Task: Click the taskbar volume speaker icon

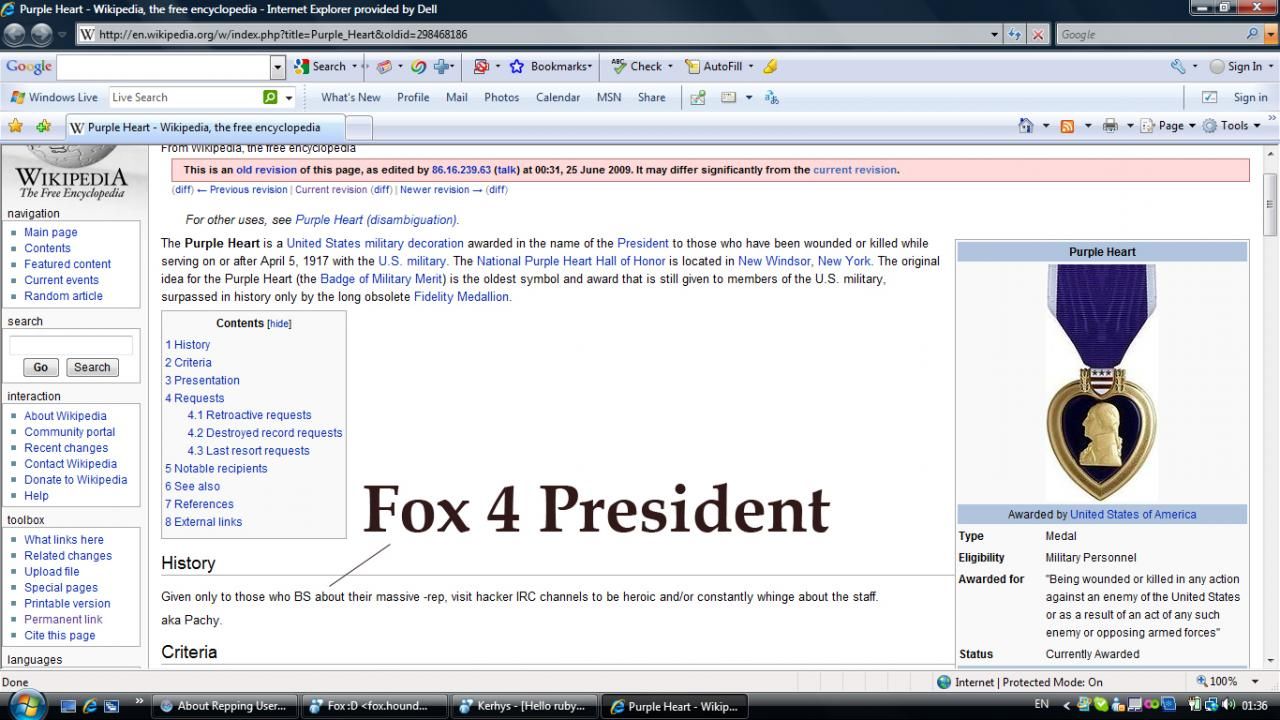Action: click(x=1228, y=705)
